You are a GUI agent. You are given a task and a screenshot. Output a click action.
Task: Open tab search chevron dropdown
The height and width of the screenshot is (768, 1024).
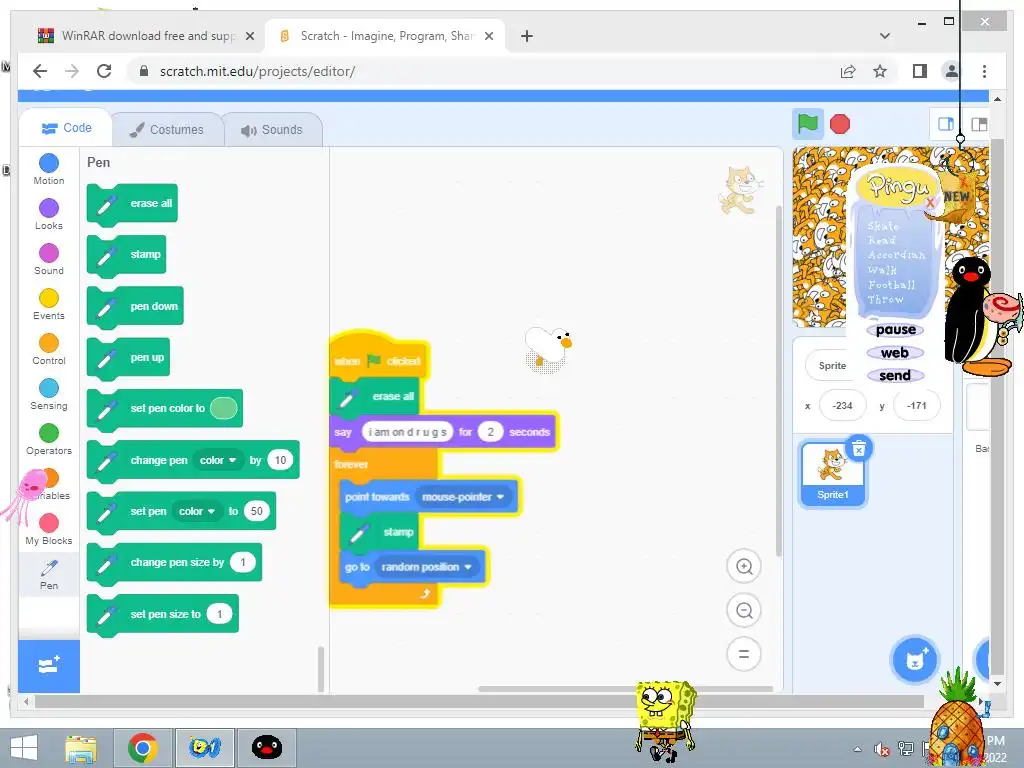tap(885, 36)
